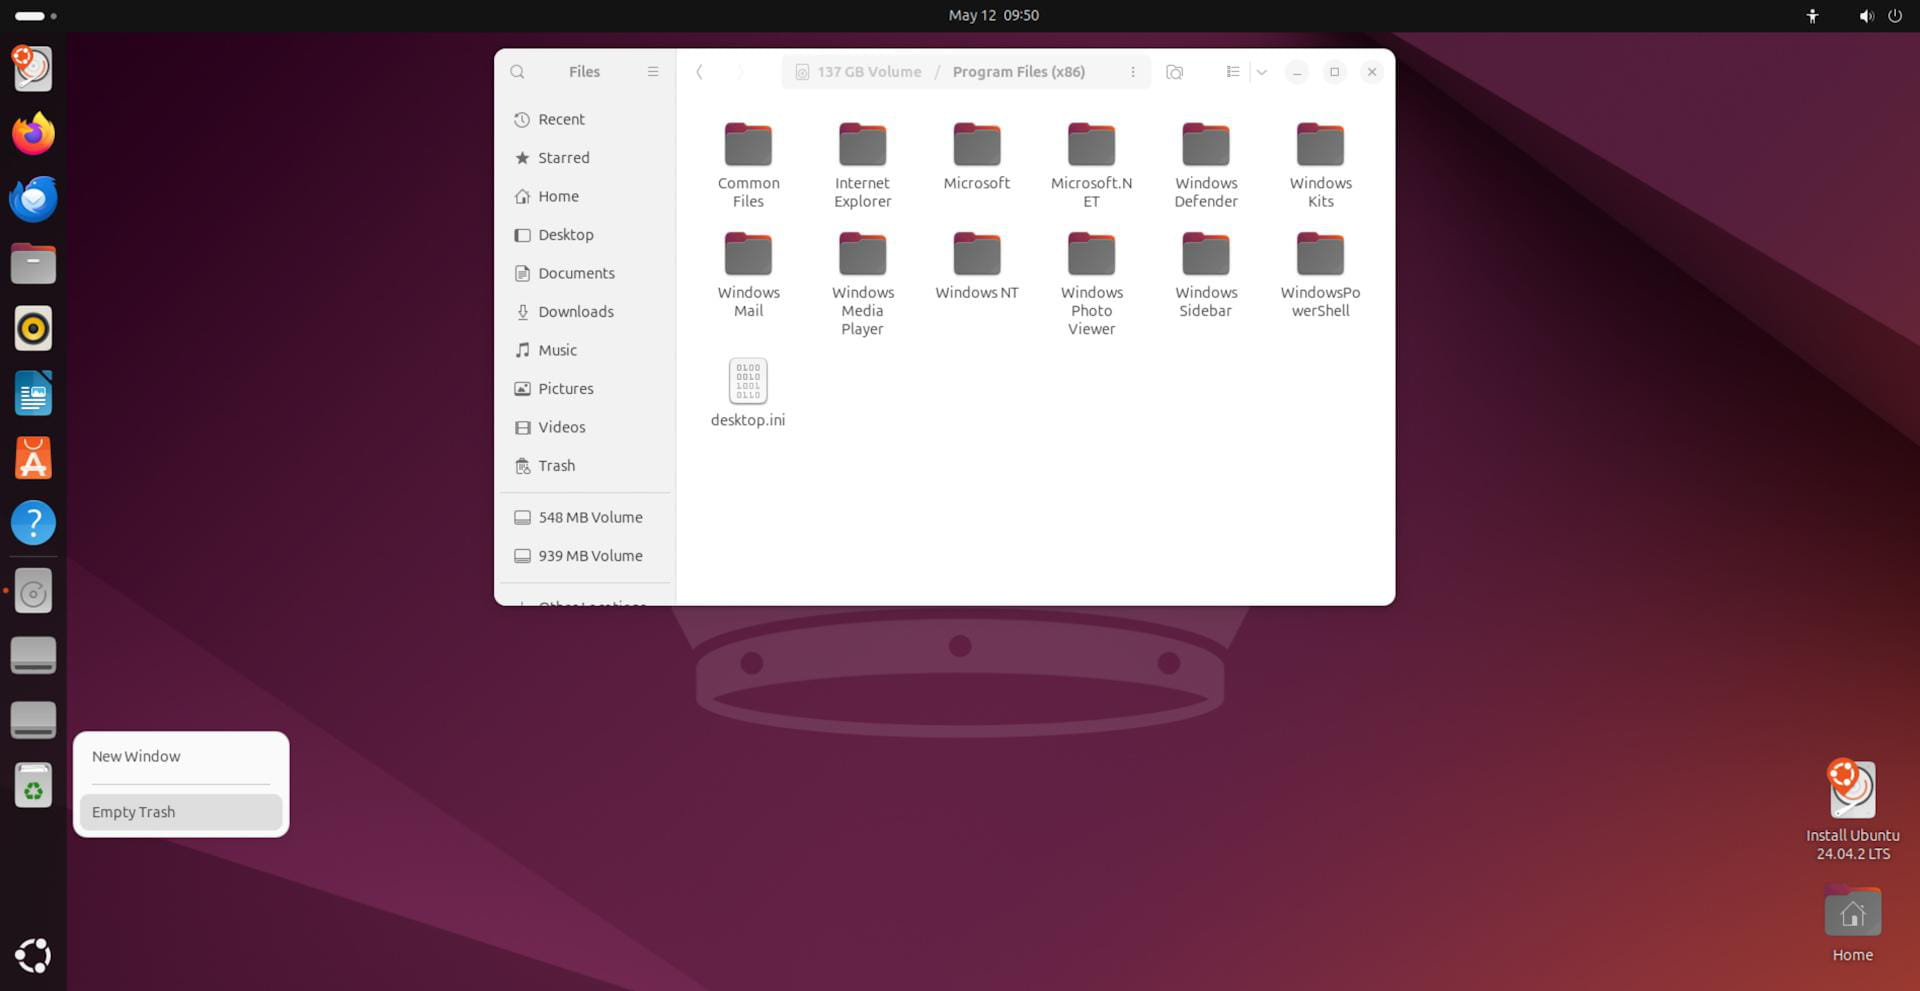Go back with the left arrow
The width and height of the screenshot is (1920, 991).
click(700, 72)
